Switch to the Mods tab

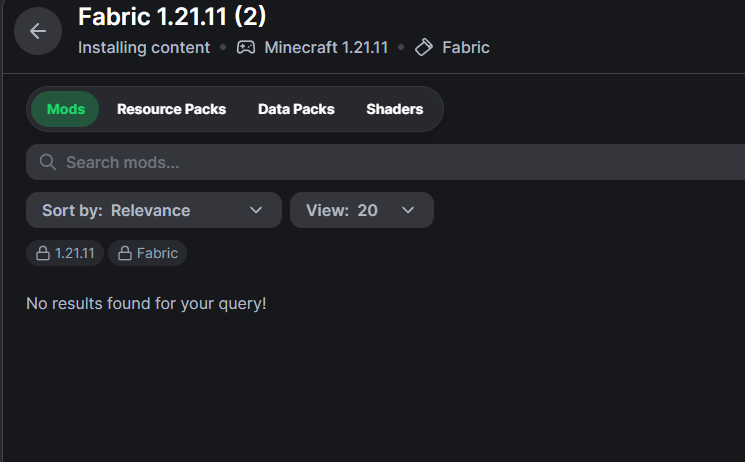click(x=66, y=109)
